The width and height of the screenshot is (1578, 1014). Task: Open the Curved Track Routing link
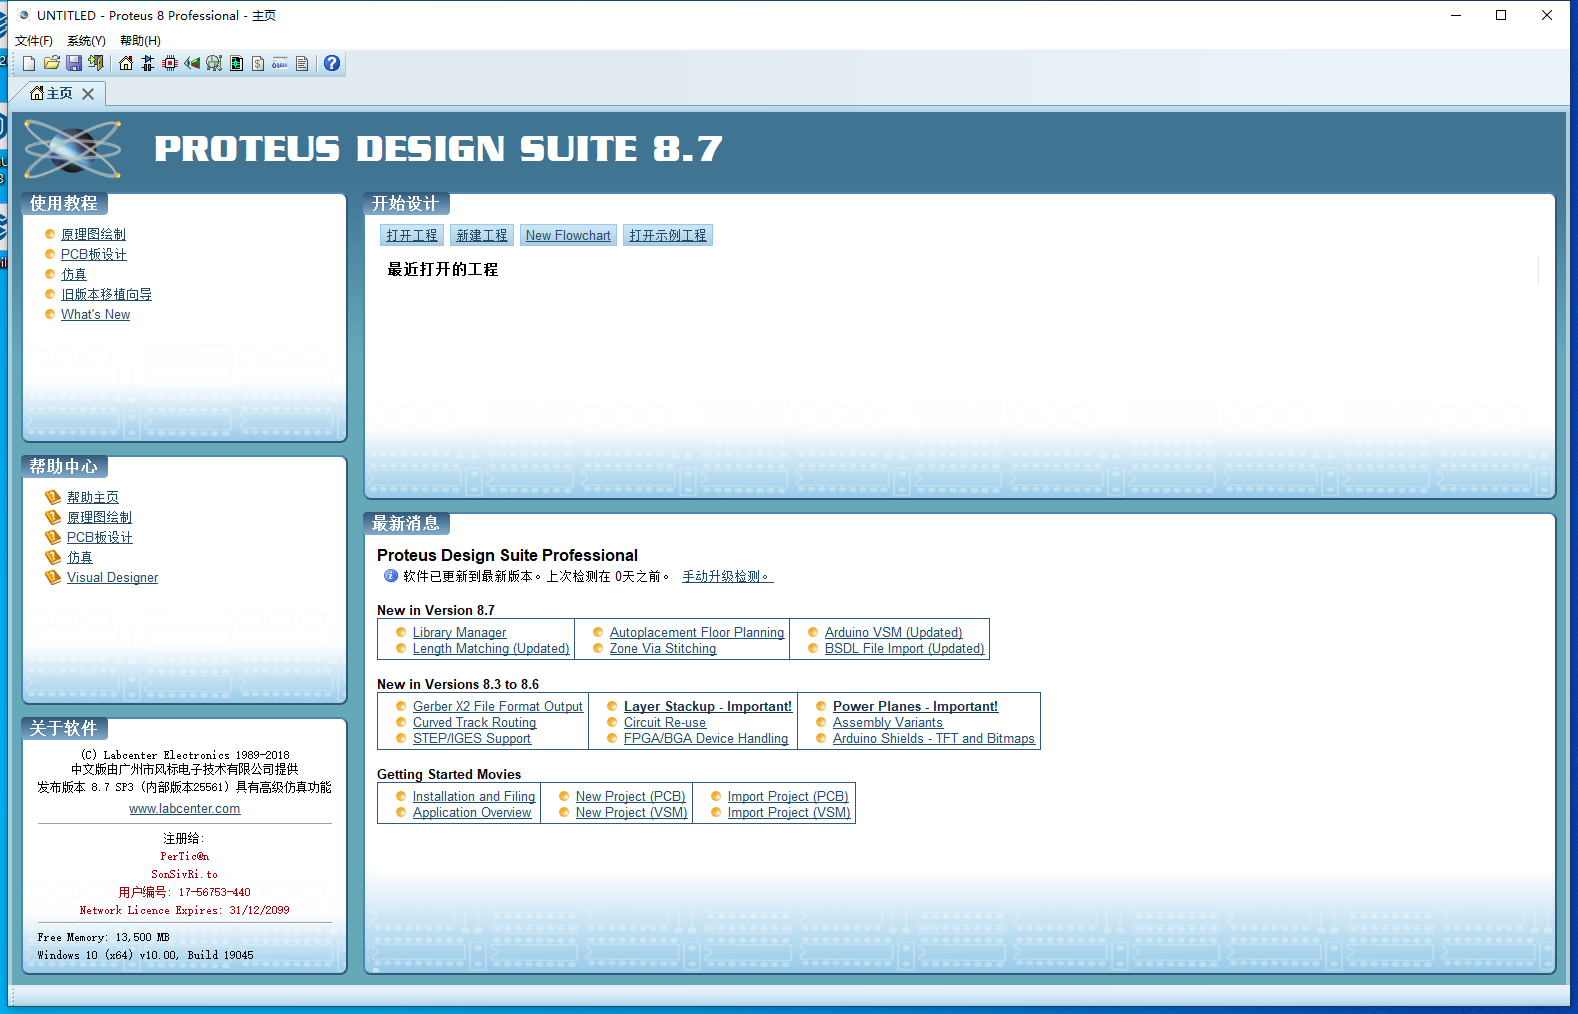[474, 722]
